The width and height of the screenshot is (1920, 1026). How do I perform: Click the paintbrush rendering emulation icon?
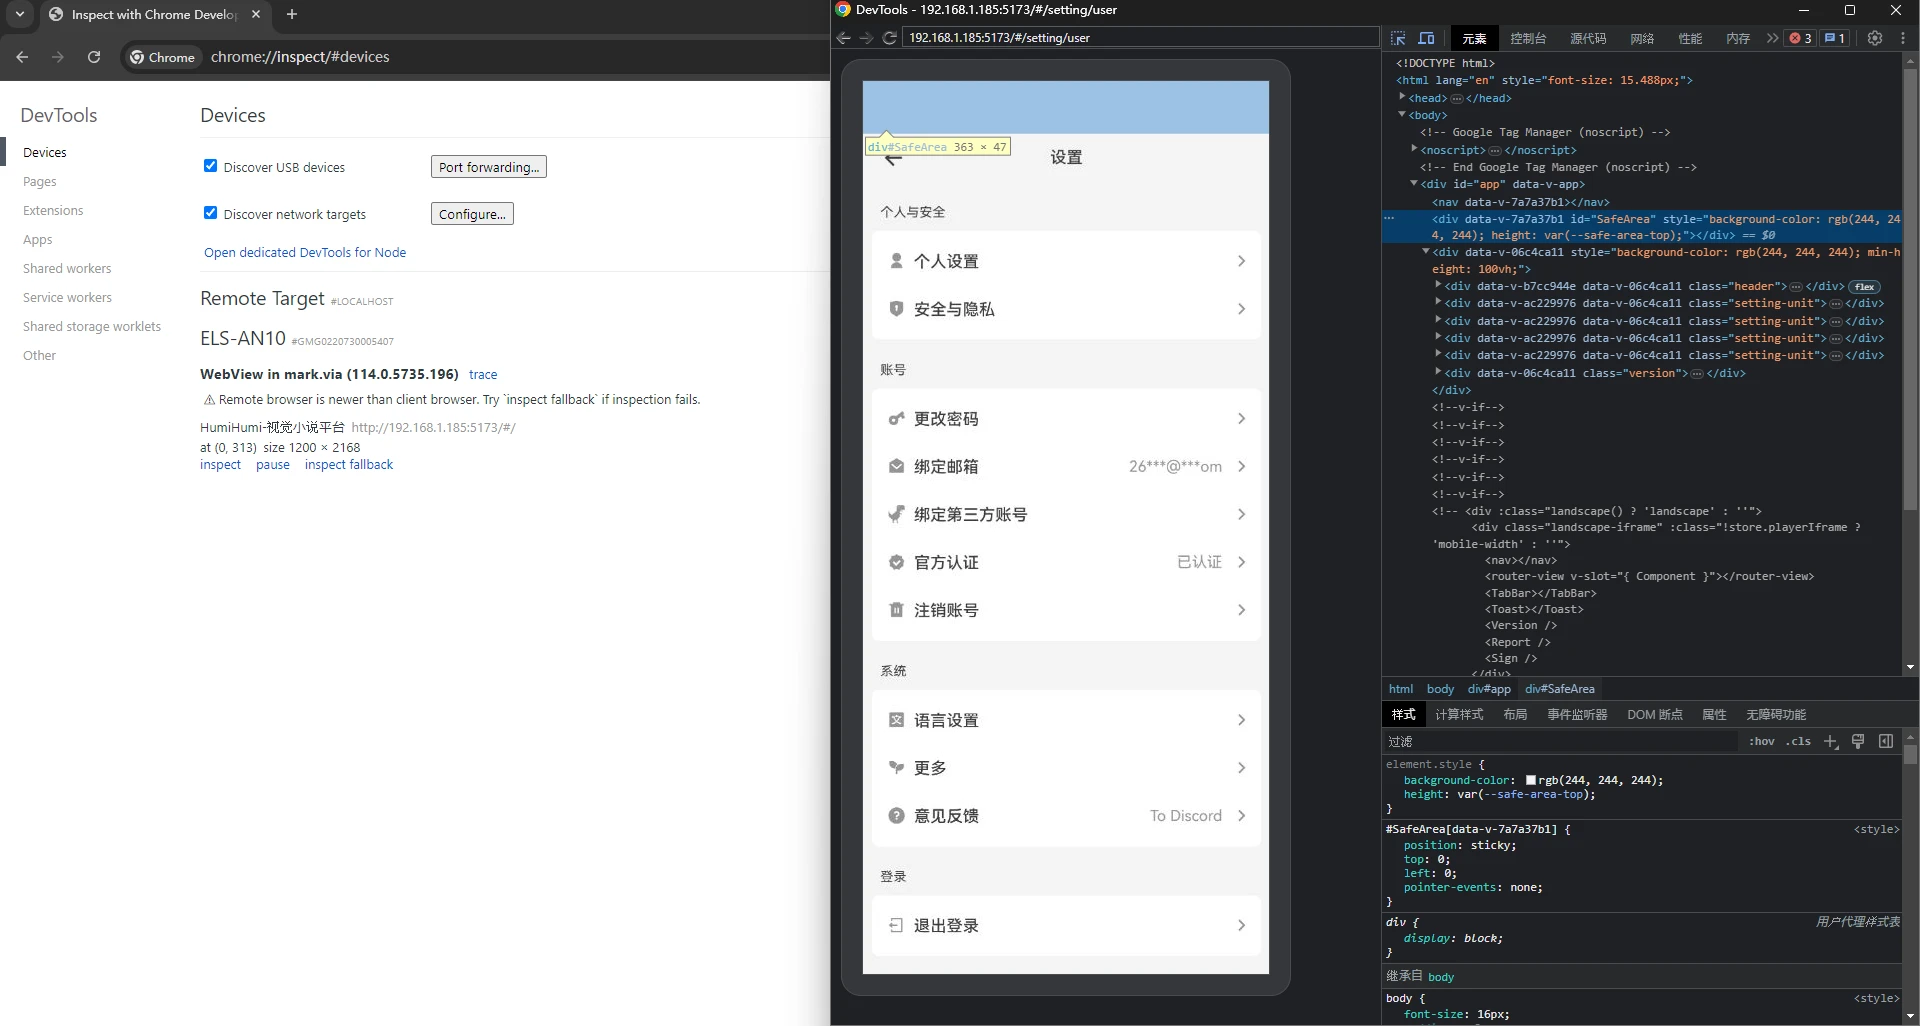[1858, 741]
